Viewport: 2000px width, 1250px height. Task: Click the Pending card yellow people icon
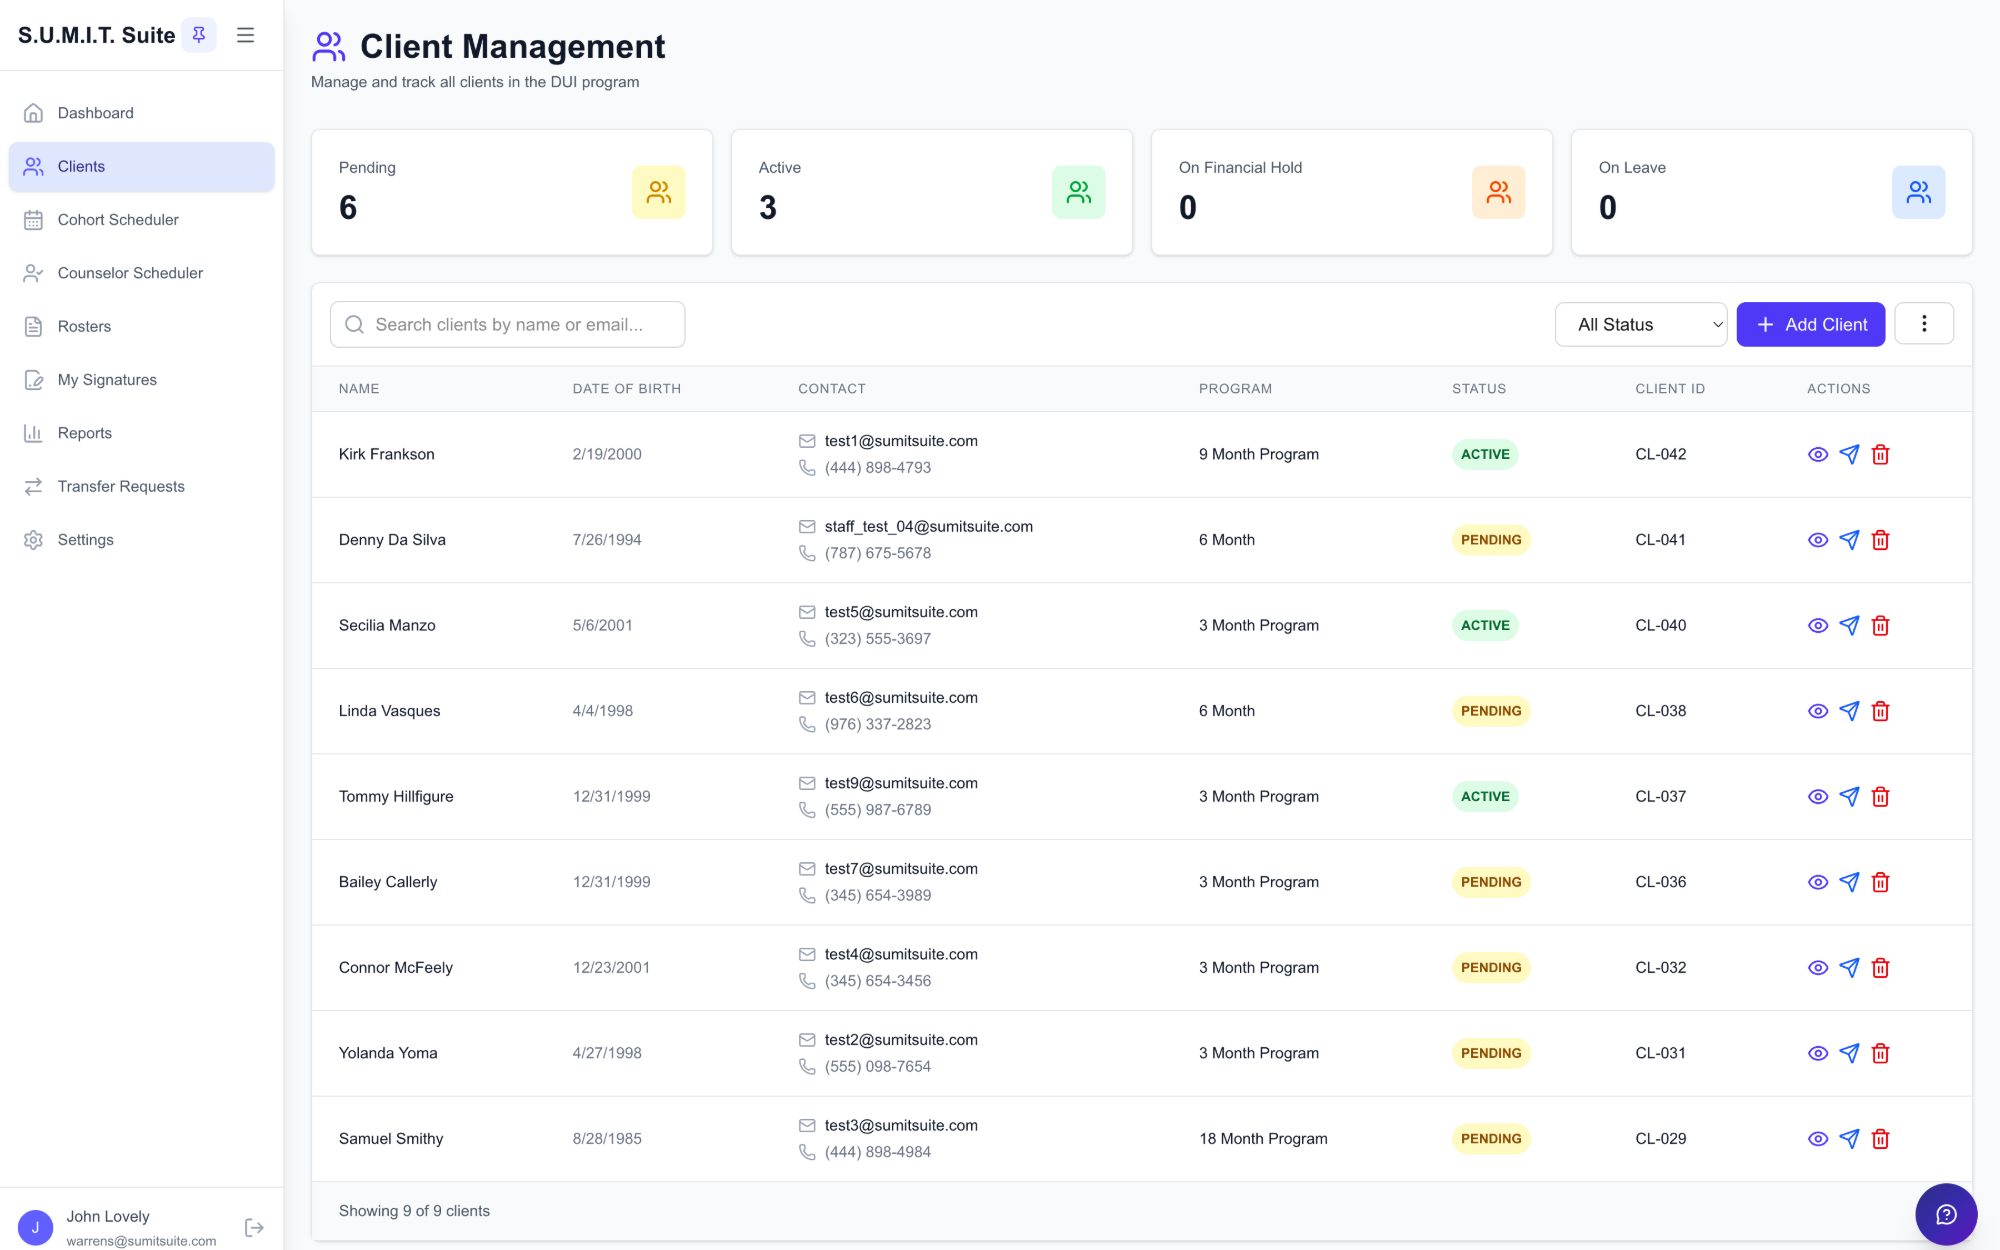pyautogui.click(x=658, y=192)
